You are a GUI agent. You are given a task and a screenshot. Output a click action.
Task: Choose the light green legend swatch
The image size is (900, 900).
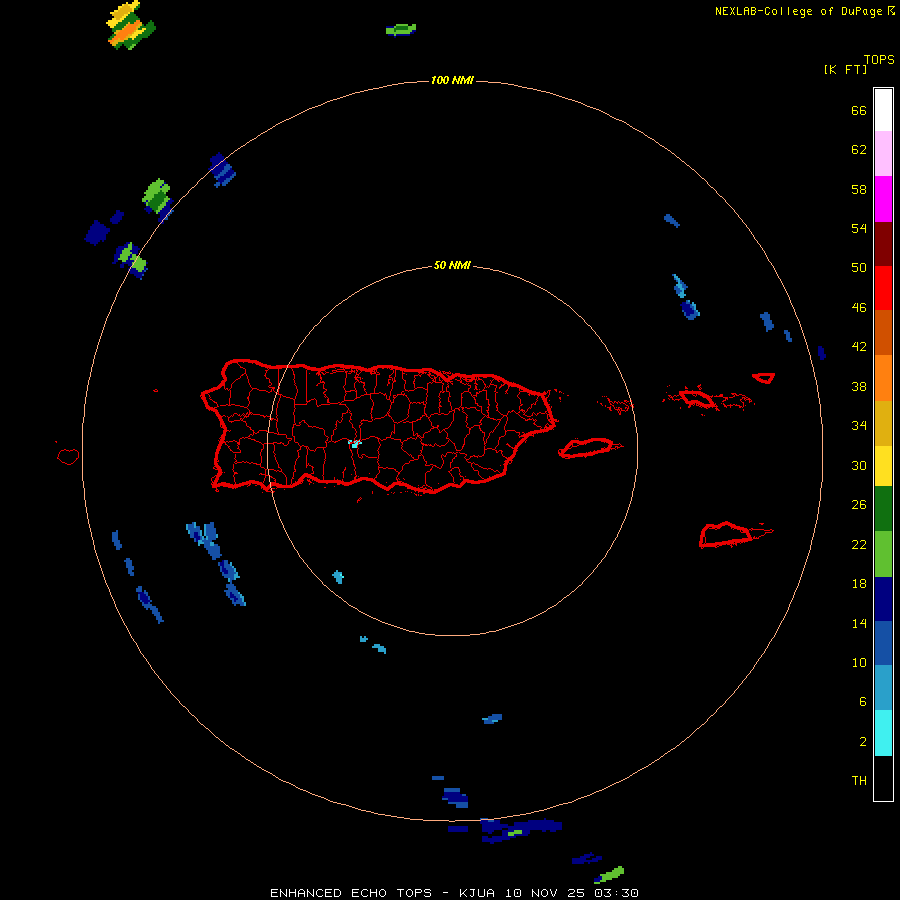point(883,554)
